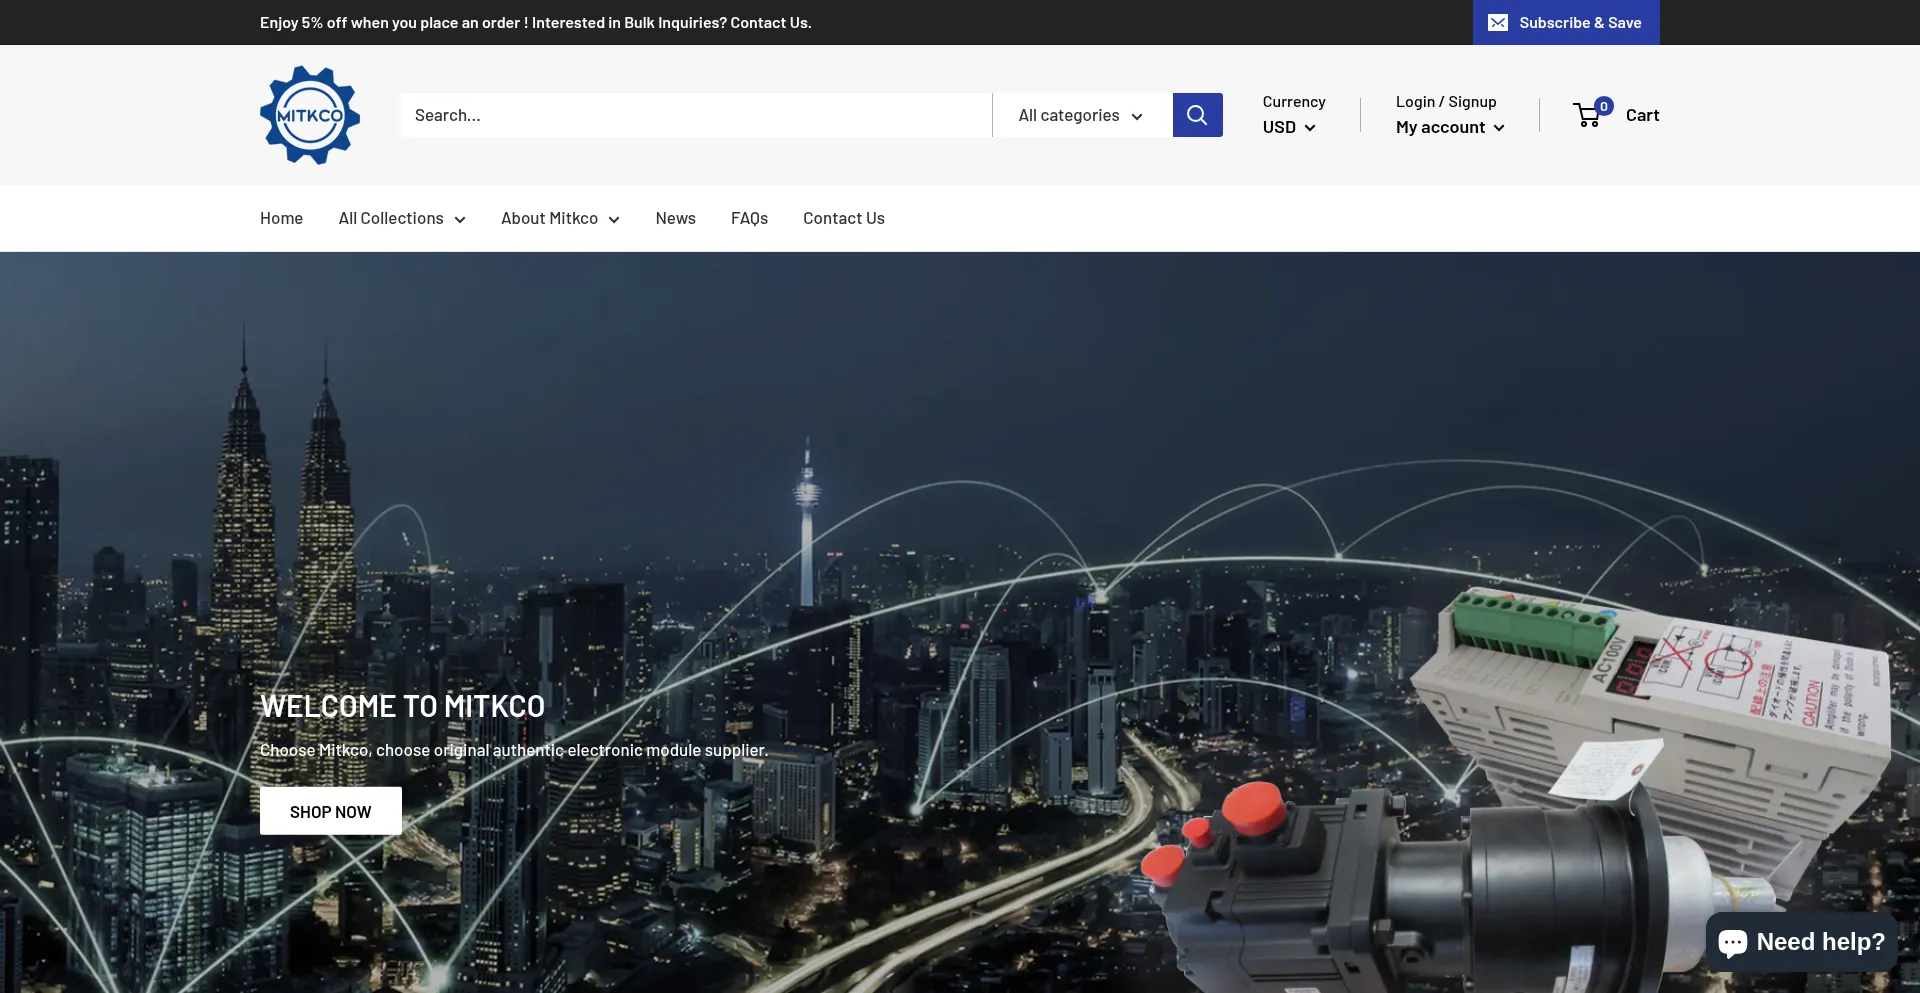
Task: Open the FAQs menu item
Action: (749, 218)
